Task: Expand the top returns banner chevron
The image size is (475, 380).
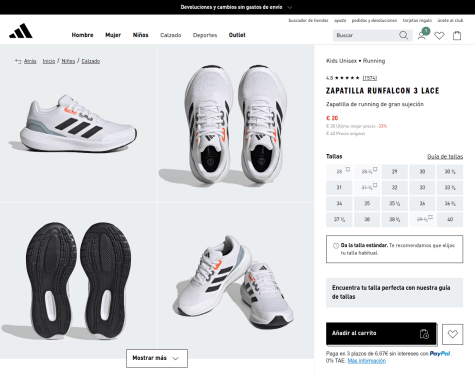Action: [290, 7]
